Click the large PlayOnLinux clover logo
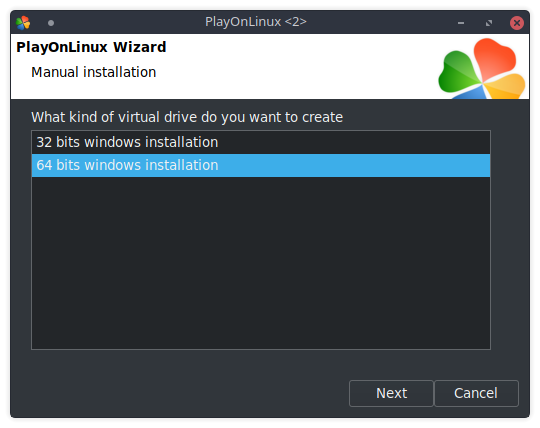 tap(482, 69)
